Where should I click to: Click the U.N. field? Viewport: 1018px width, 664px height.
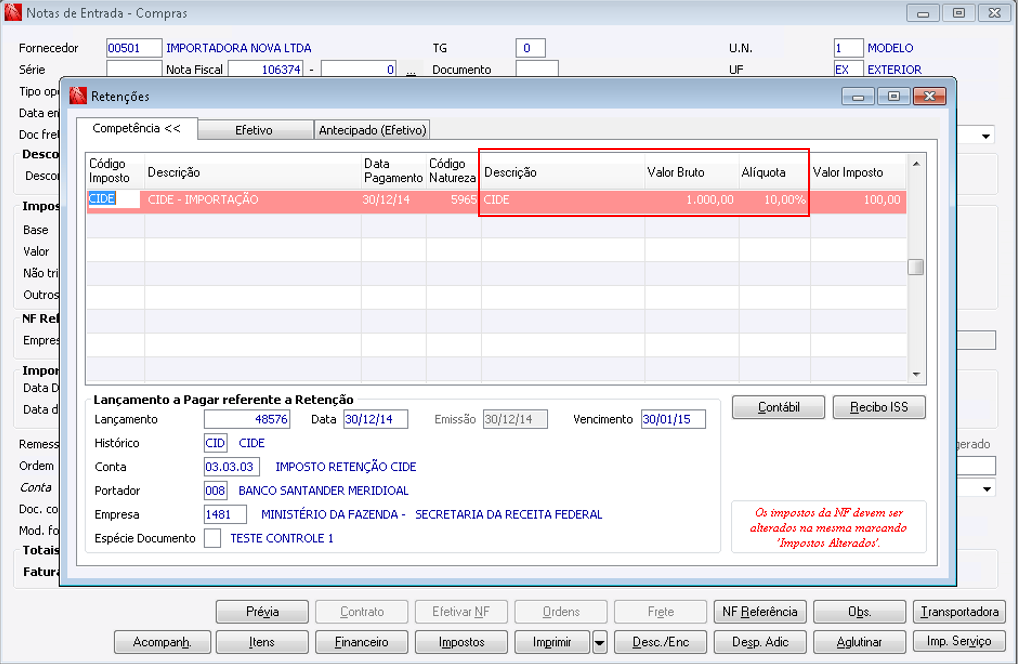click(x=849, y=48)
